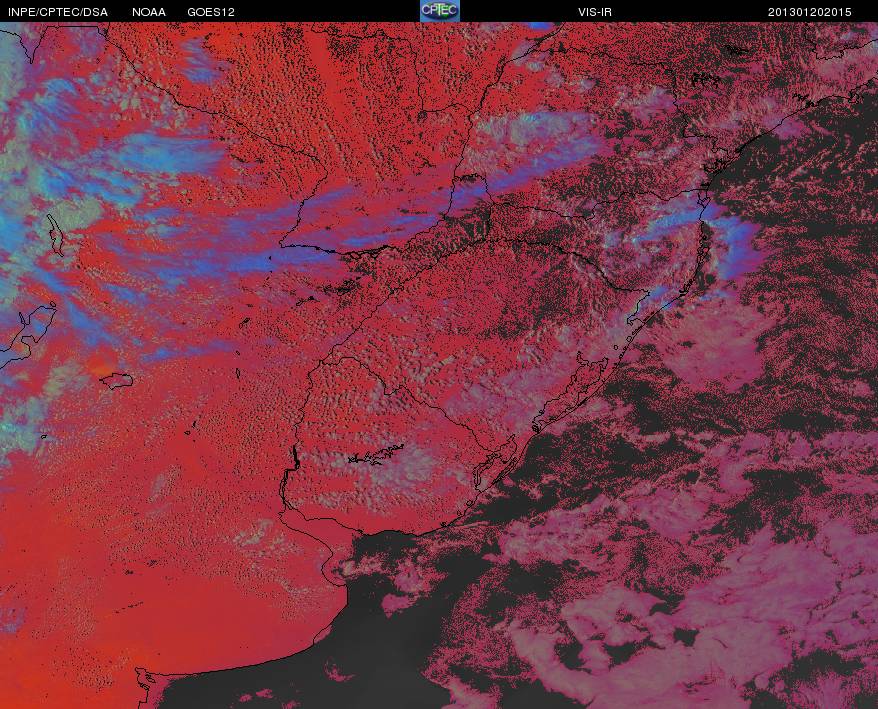This screenshot has height=709, width=878.
Task: Click the NOAA label in header
Action: [x=148, y=12]
